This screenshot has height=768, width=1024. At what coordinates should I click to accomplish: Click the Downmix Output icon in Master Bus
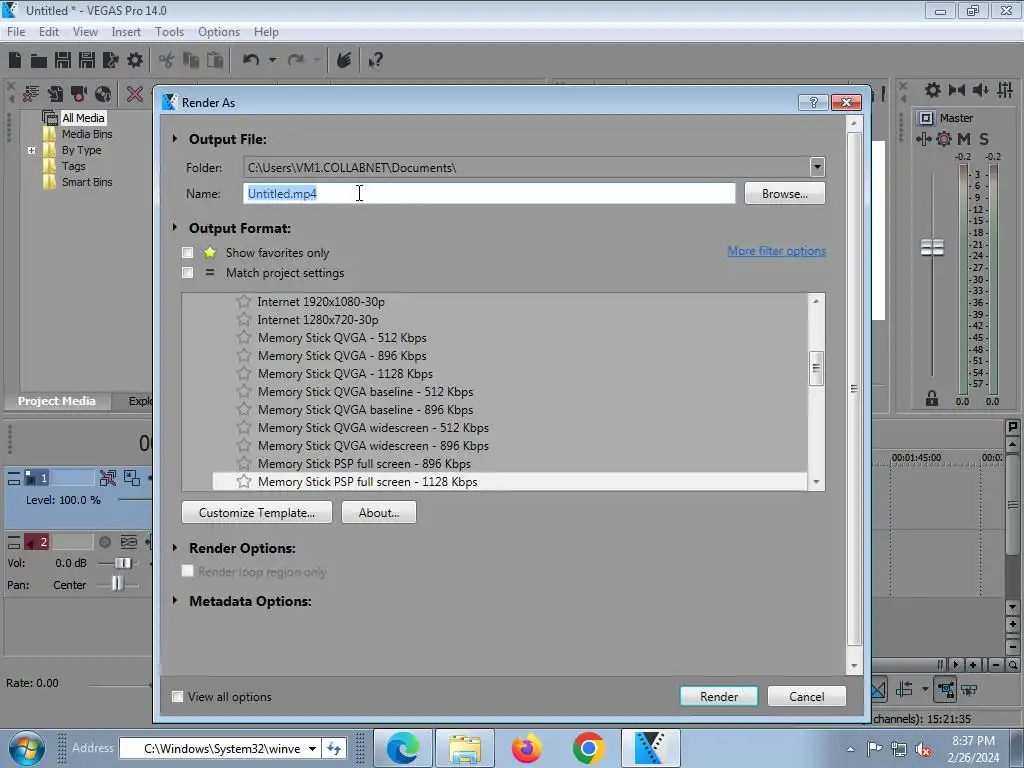(957, 90)
